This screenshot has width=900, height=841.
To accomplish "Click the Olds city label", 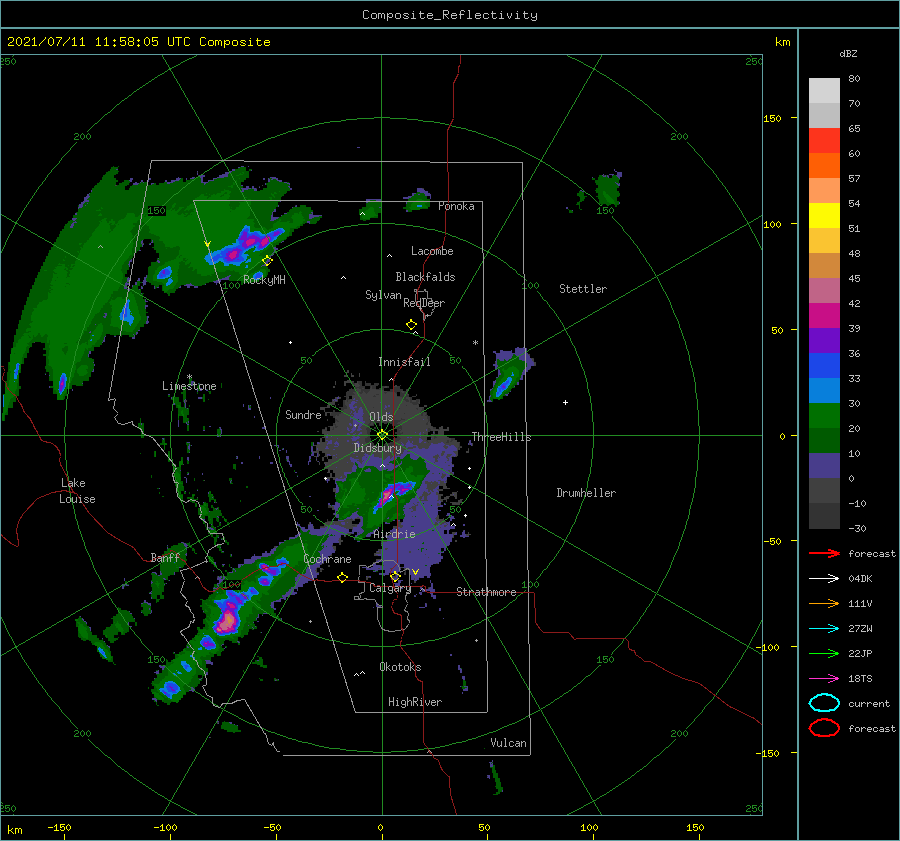I will coord(381,417).
